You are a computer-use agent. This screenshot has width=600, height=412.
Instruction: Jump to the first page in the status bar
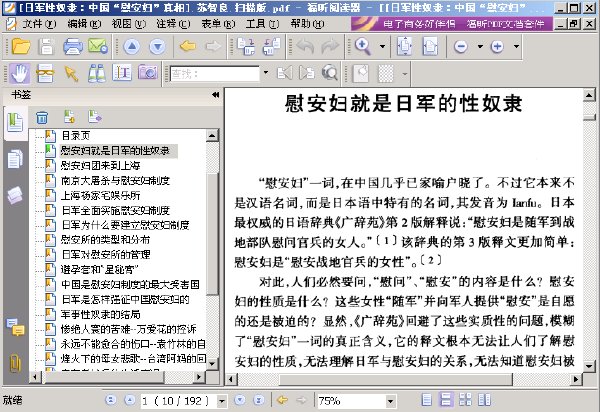pos(111,400)
